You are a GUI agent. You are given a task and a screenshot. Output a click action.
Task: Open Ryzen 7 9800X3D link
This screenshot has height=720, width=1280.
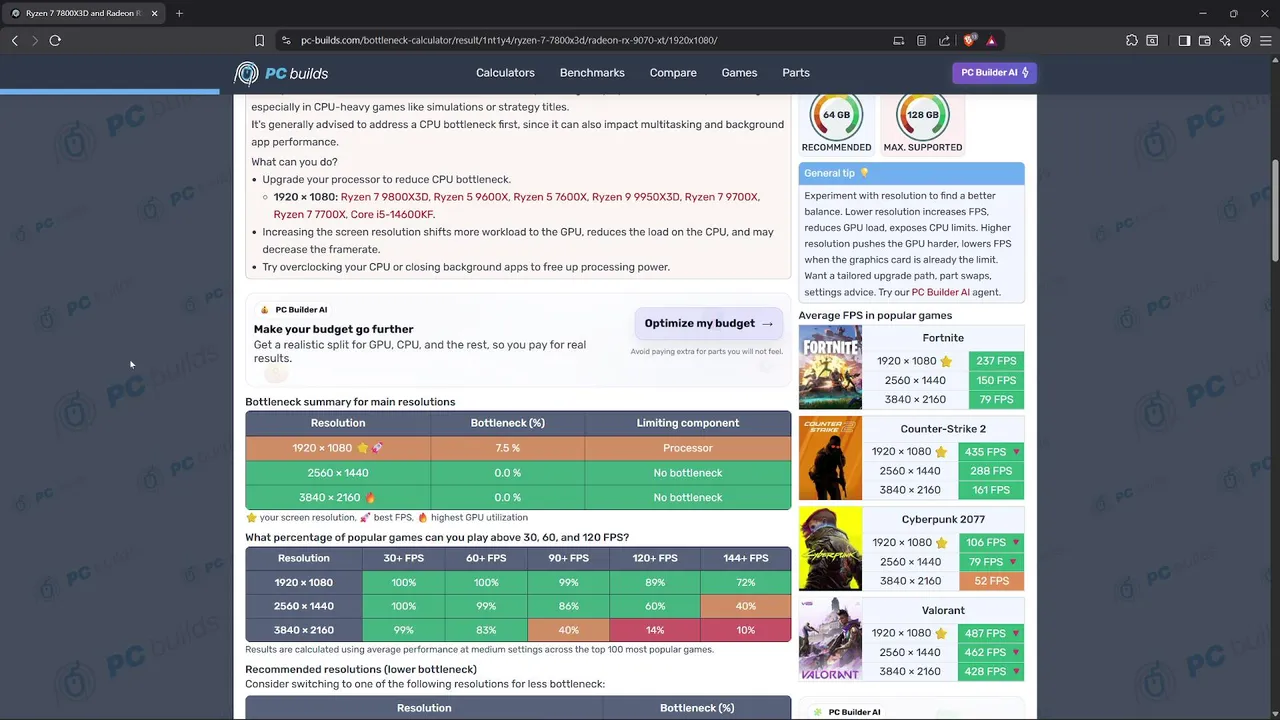pyautogui.click(x=384, y=197)
